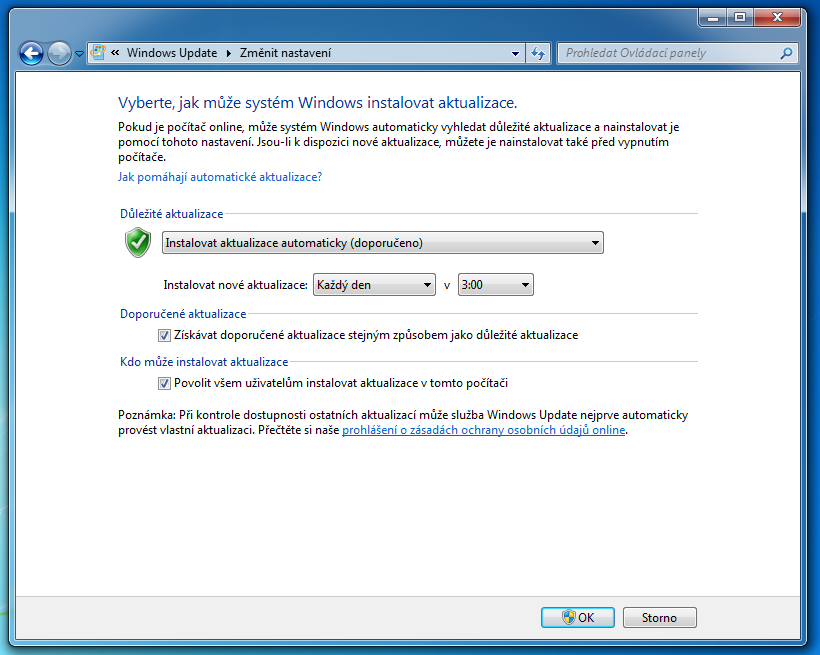Expand the arrow after Windows Update breadcrumb
The width and height of the screenshot is (820, 655).
(229, 53)
